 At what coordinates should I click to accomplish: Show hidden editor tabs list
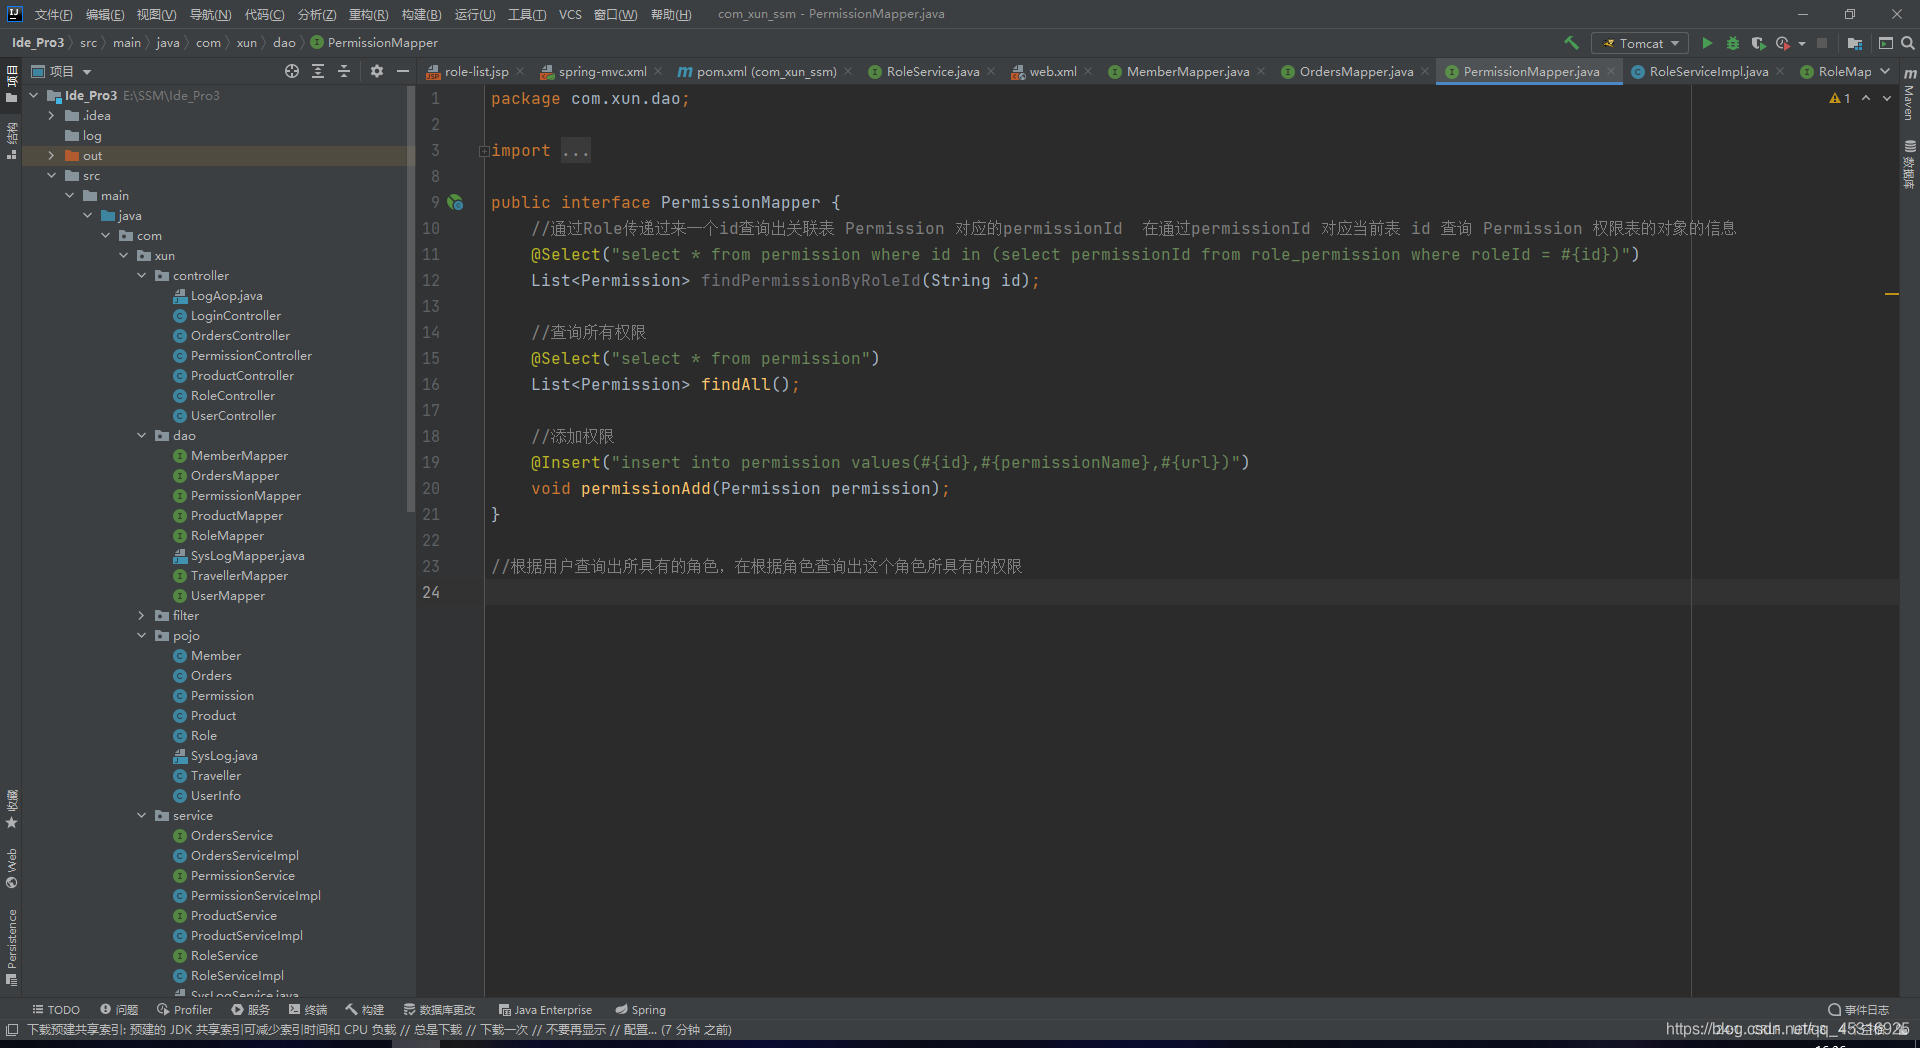click(1885, 71)
